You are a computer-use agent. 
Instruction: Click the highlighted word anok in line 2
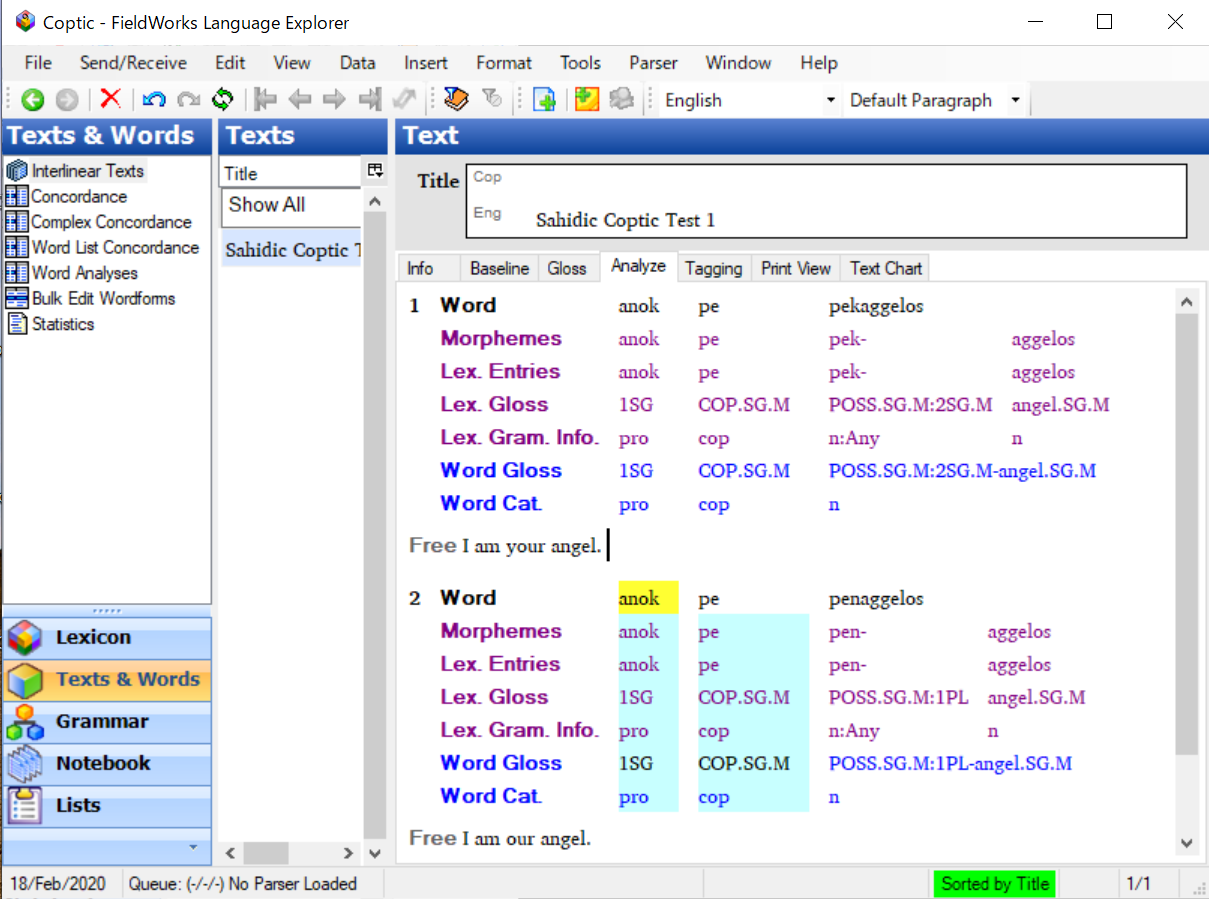coord(639,599)
